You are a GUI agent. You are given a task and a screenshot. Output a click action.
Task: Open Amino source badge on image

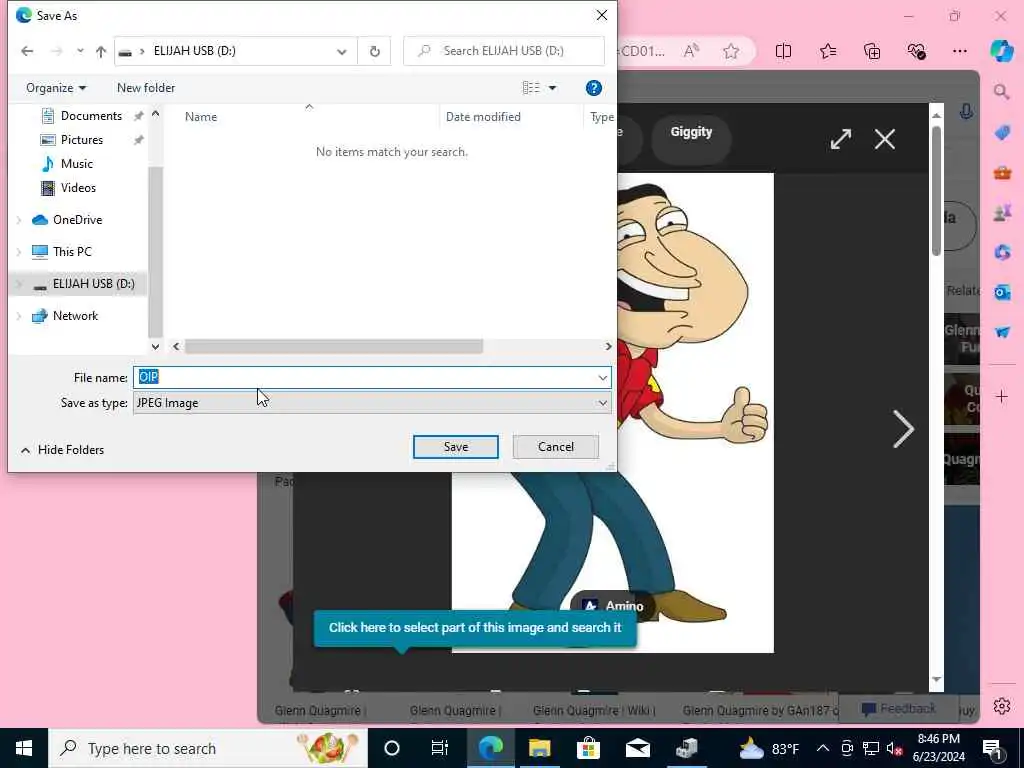pos(614,606)
